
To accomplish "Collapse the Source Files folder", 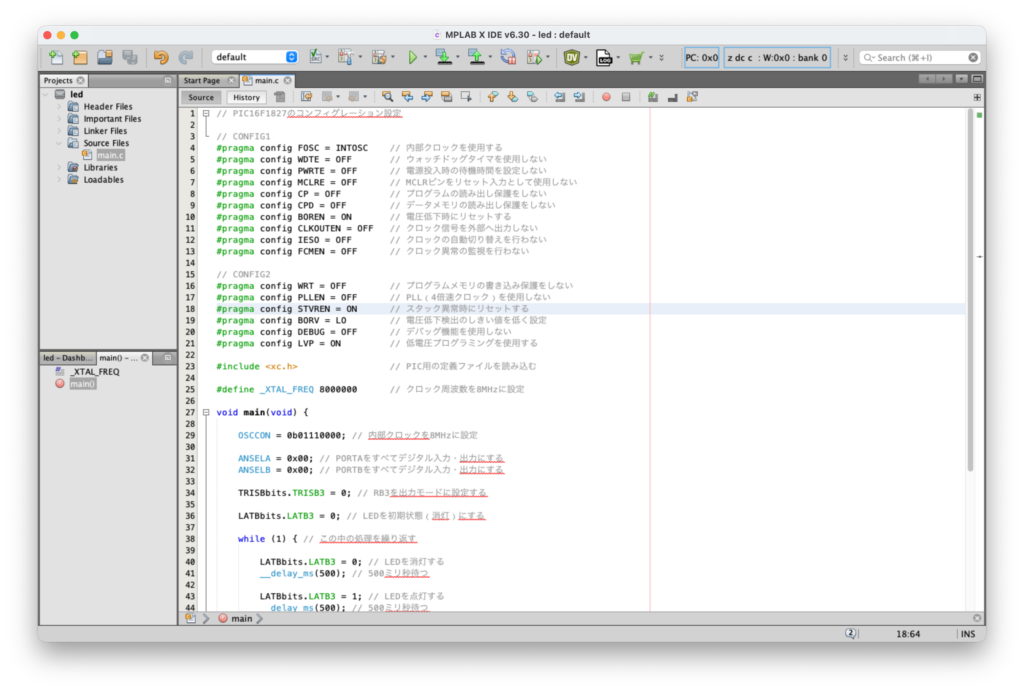I will (59, 143).
